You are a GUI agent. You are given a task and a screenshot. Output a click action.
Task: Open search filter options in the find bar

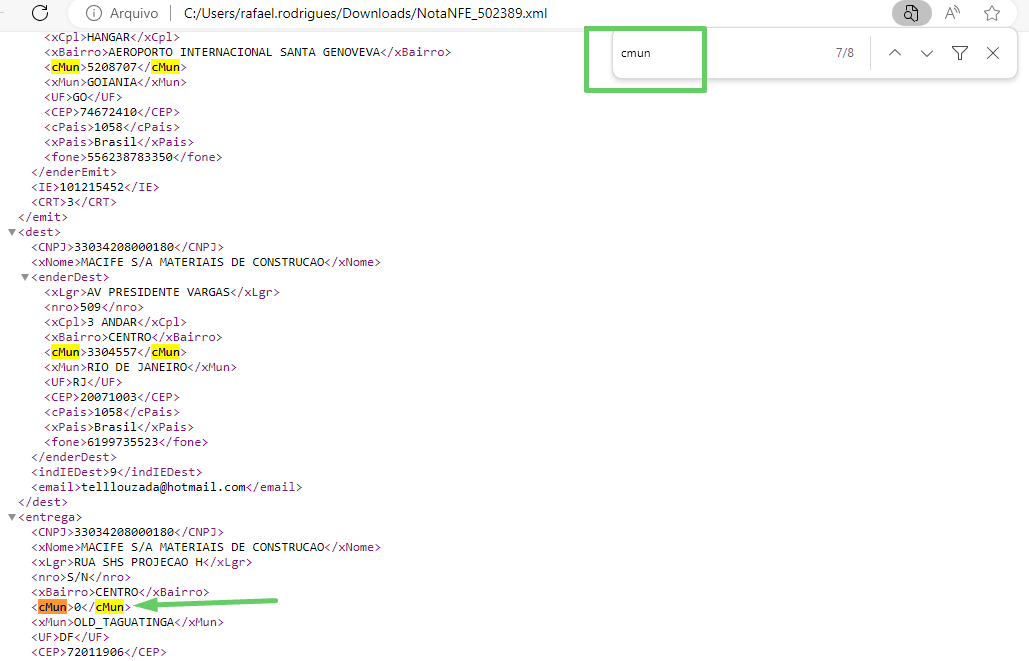pyautogui.click(x=959, y=53)
